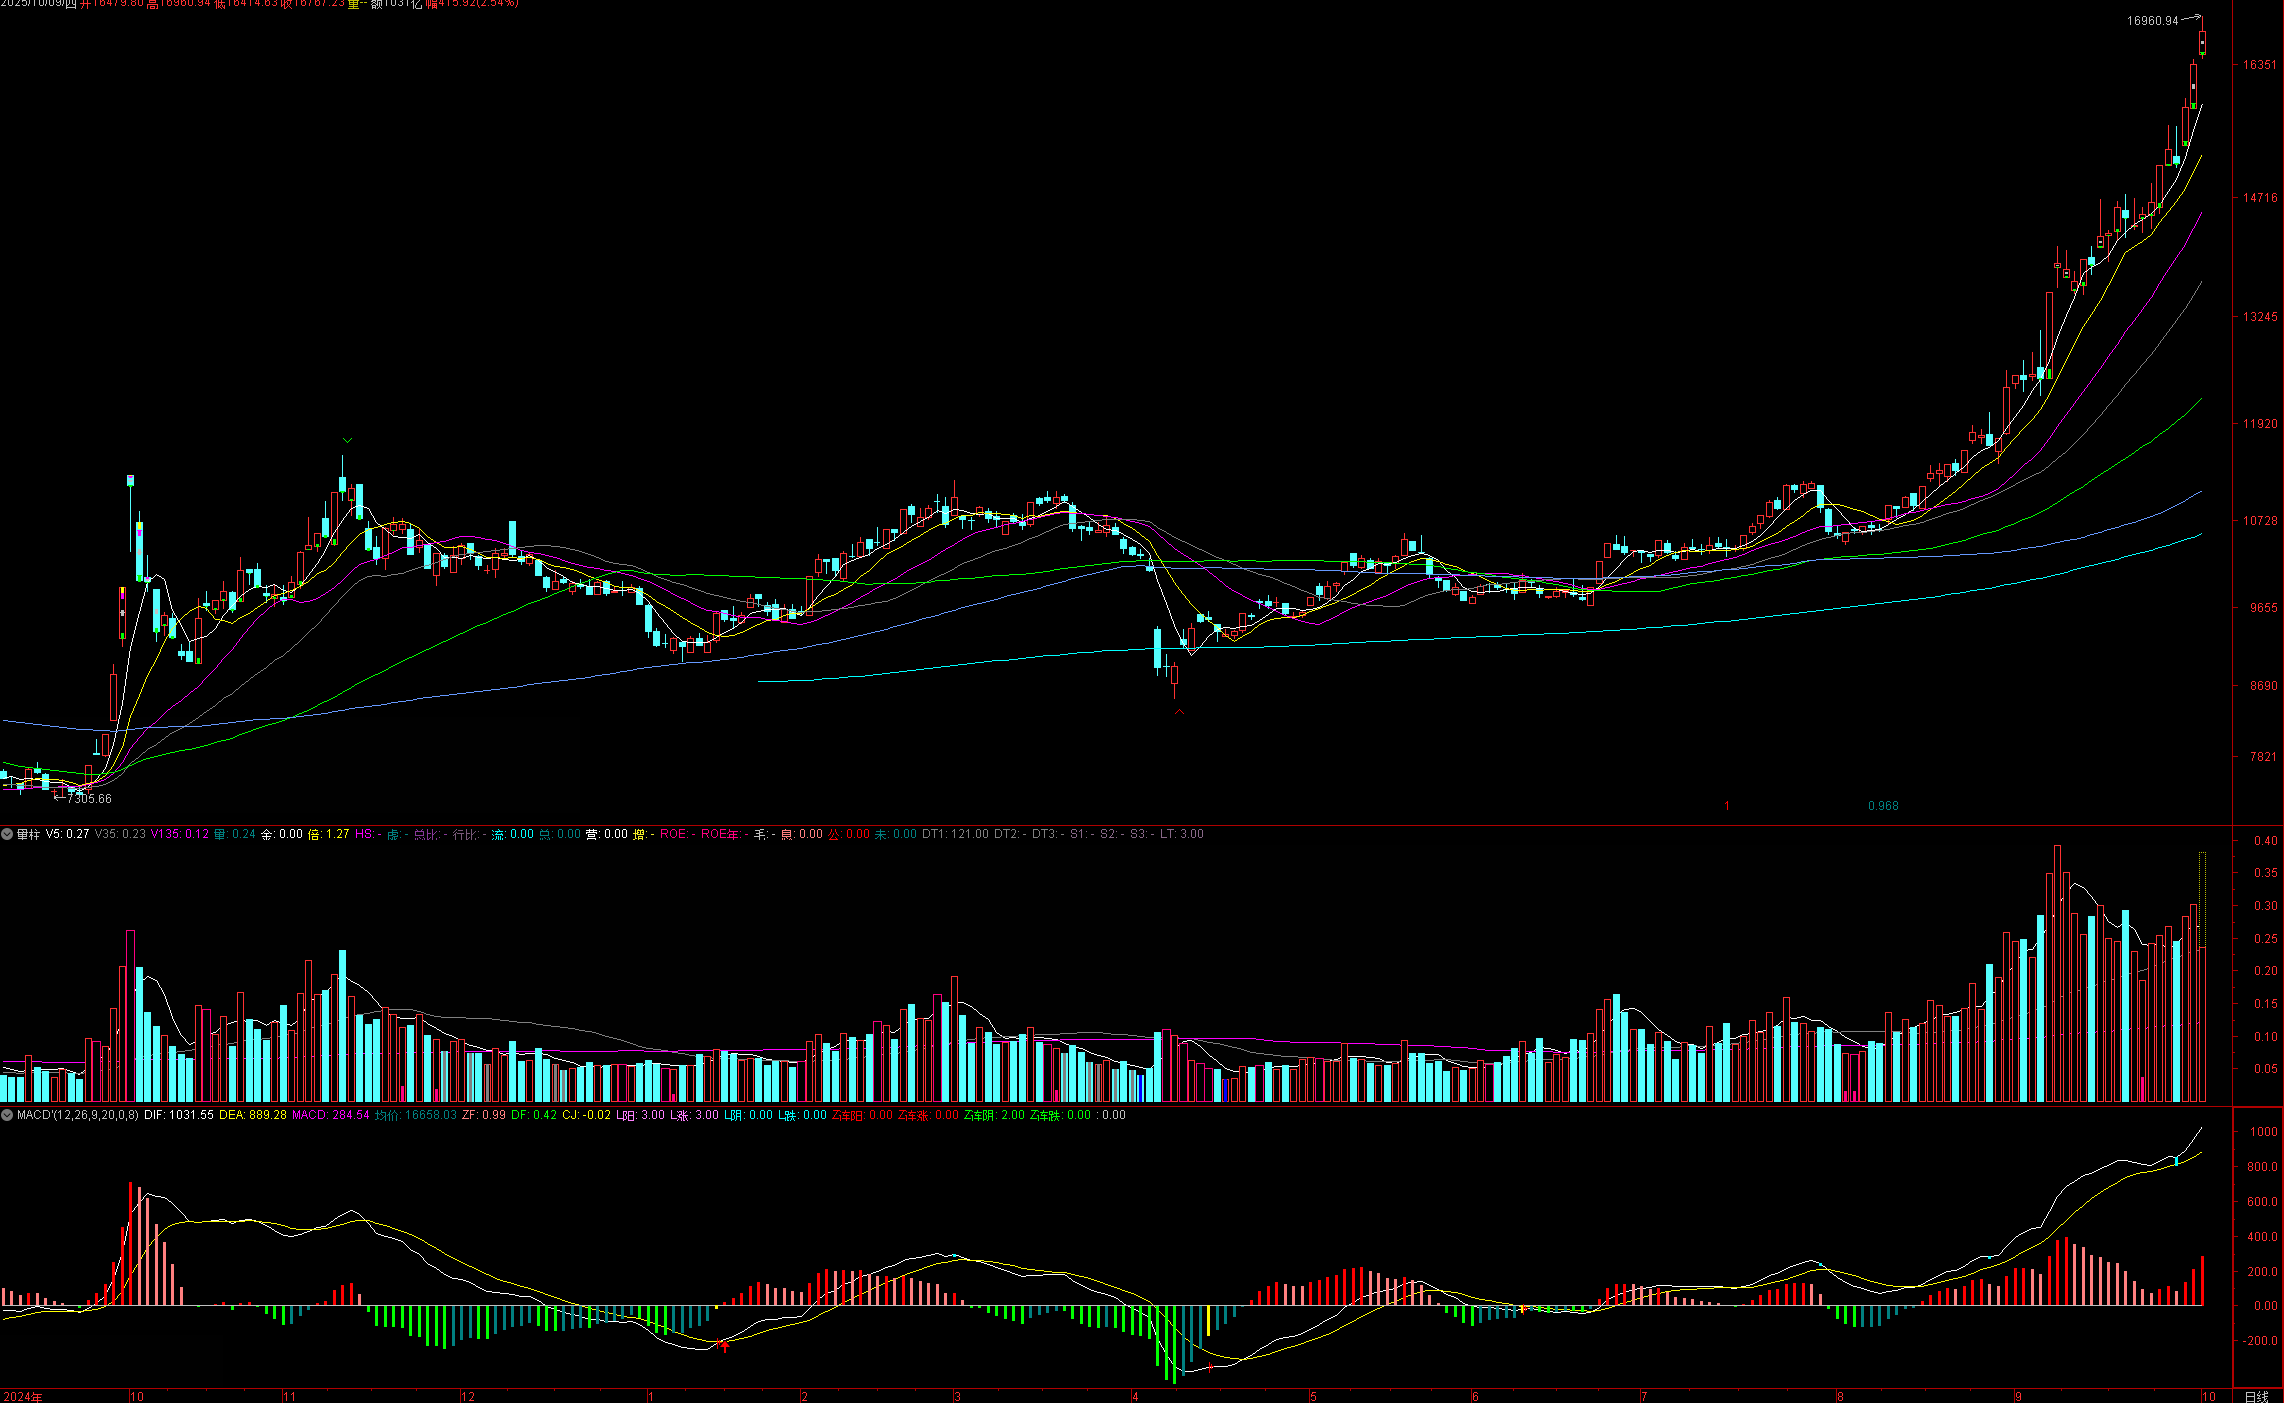This screenshot has height=1403, width=2284.
Task: Click the red up-arrow marker below April low
Action: click(1179, 712)
